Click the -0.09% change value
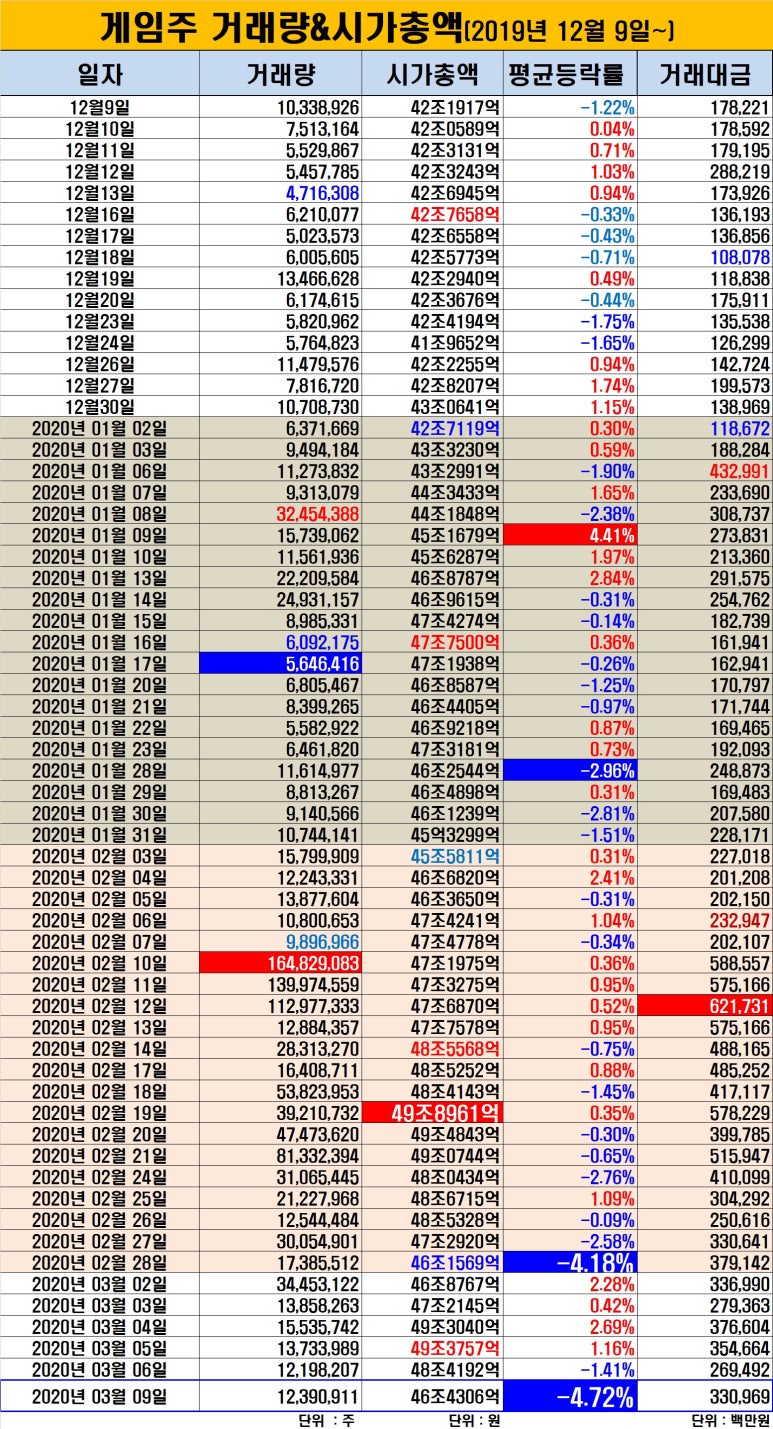Image resolution: width=773 pixels, height=1429 pixels. (x=609, y=1219)
